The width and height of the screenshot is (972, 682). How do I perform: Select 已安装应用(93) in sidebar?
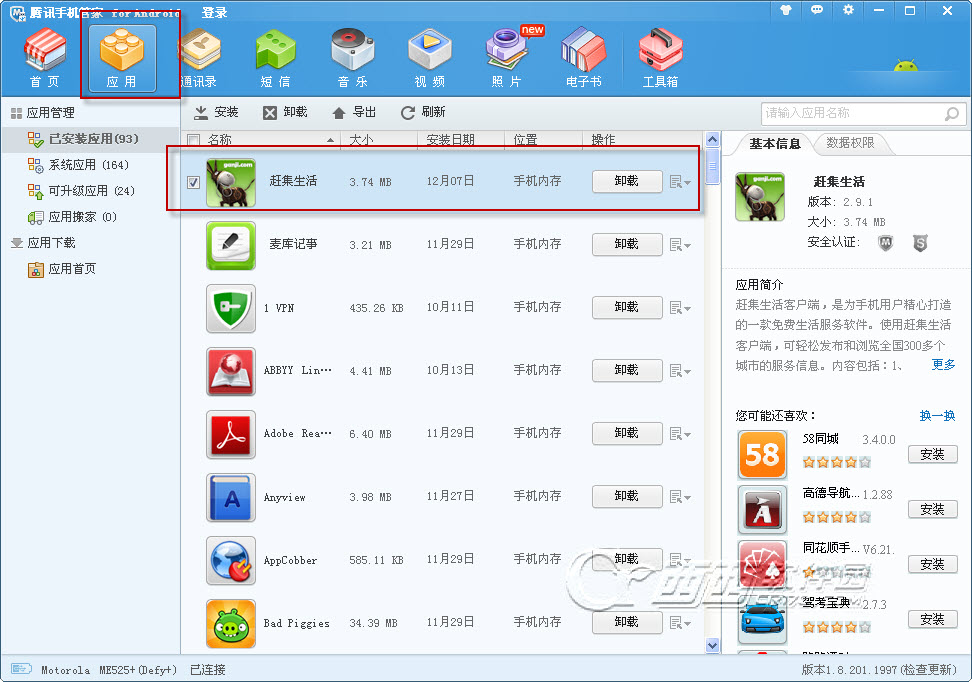pyautogui.click(x=91, y=139)
